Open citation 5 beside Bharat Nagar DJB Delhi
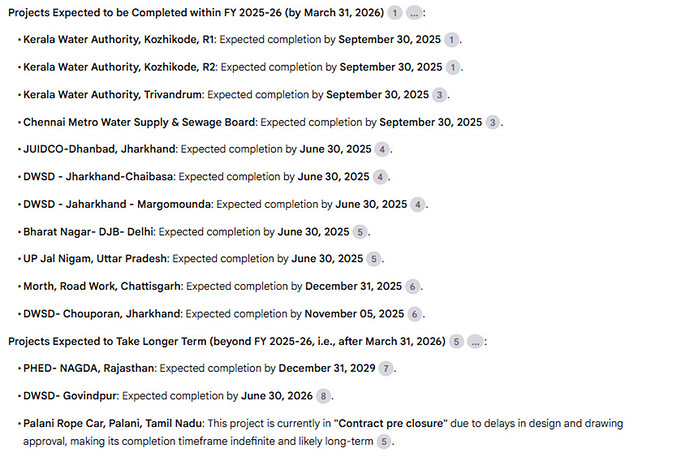 (360, 232)
